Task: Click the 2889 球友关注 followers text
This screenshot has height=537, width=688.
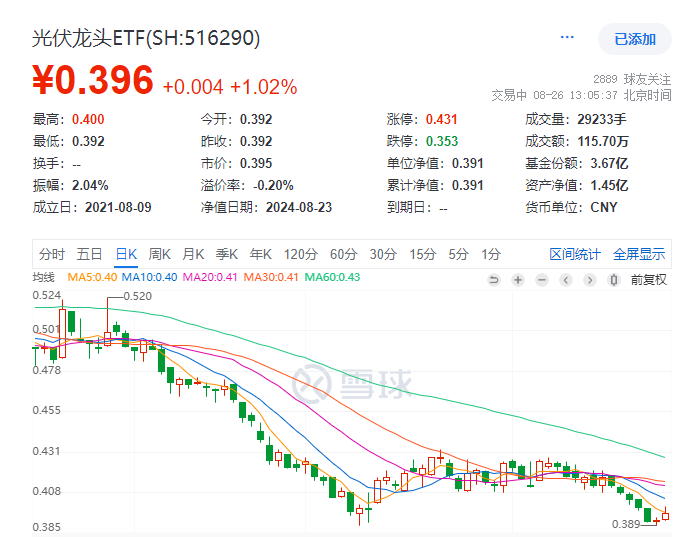Action: pos(632,79)
